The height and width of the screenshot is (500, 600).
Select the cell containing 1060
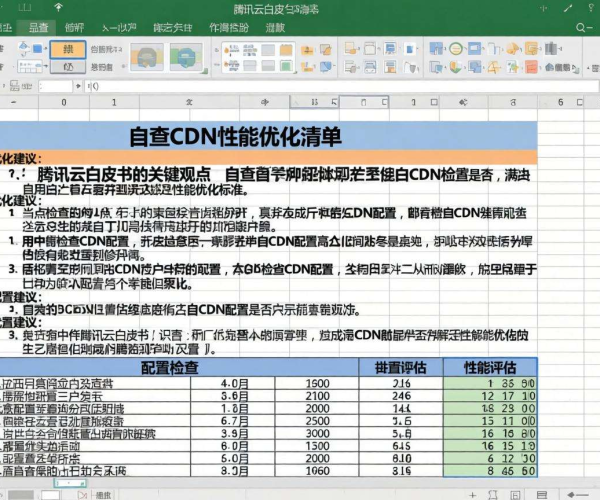[317, 471]
